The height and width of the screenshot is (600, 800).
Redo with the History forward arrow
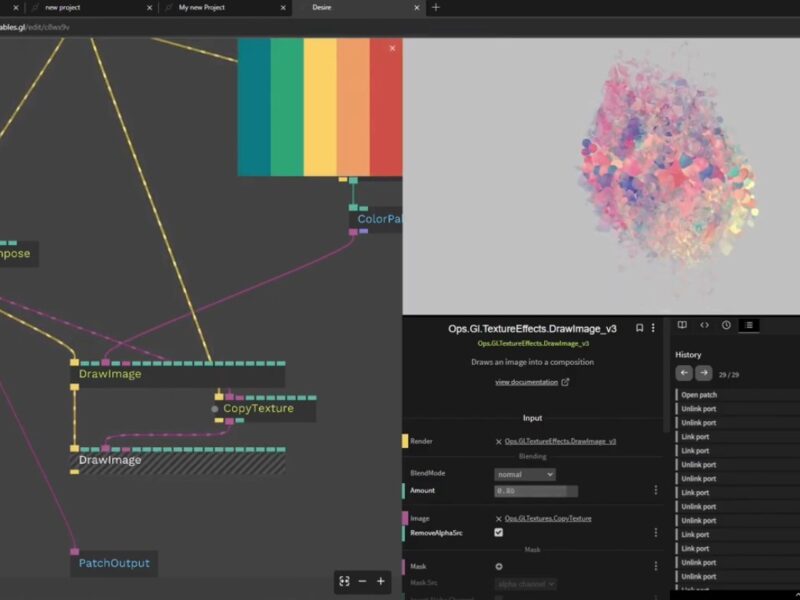(704, 373)
